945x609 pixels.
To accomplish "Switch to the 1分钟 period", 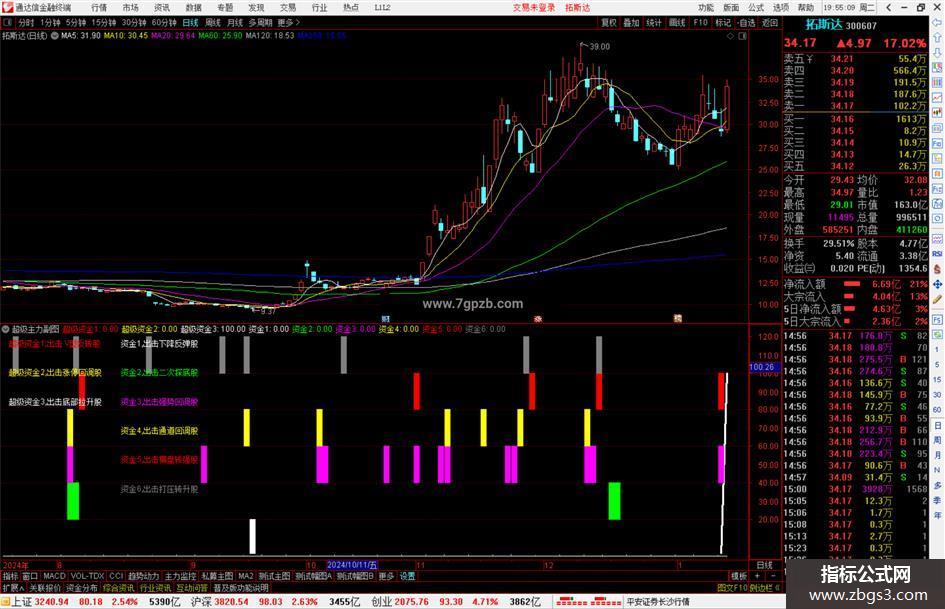I will (x=51, y=22).
